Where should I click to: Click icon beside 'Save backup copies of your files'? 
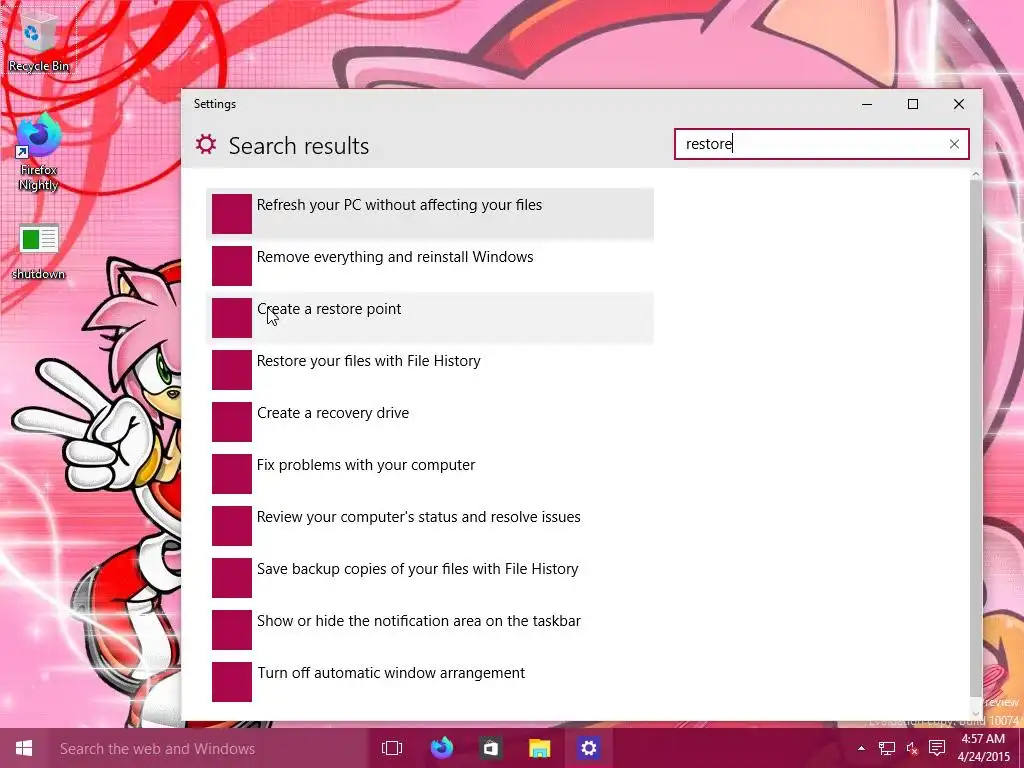(x=232, y=578)
